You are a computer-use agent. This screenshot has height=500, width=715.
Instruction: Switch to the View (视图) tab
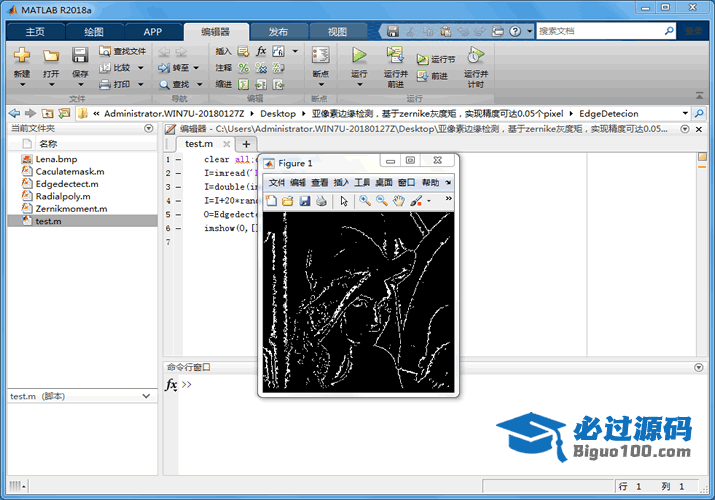pyautogui.click(x=337, y=31)
